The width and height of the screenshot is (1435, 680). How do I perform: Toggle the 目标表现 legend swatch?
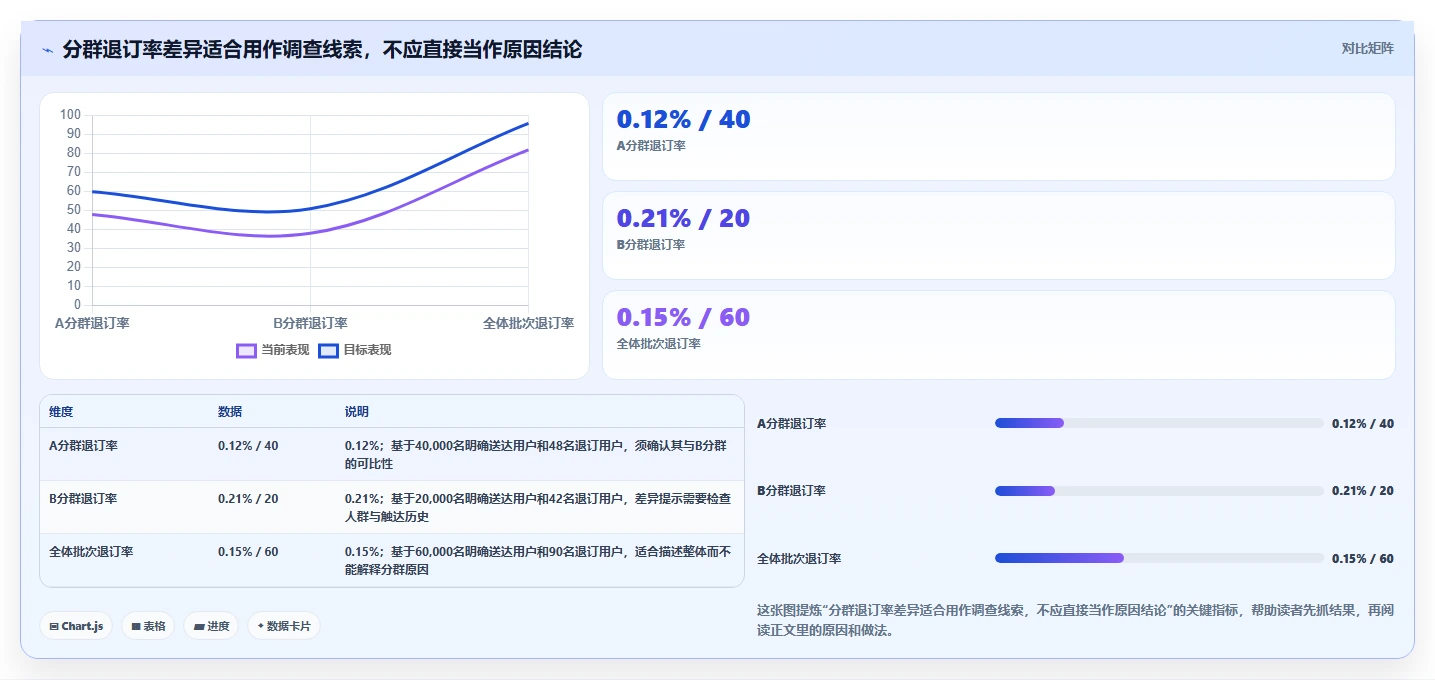328,350
